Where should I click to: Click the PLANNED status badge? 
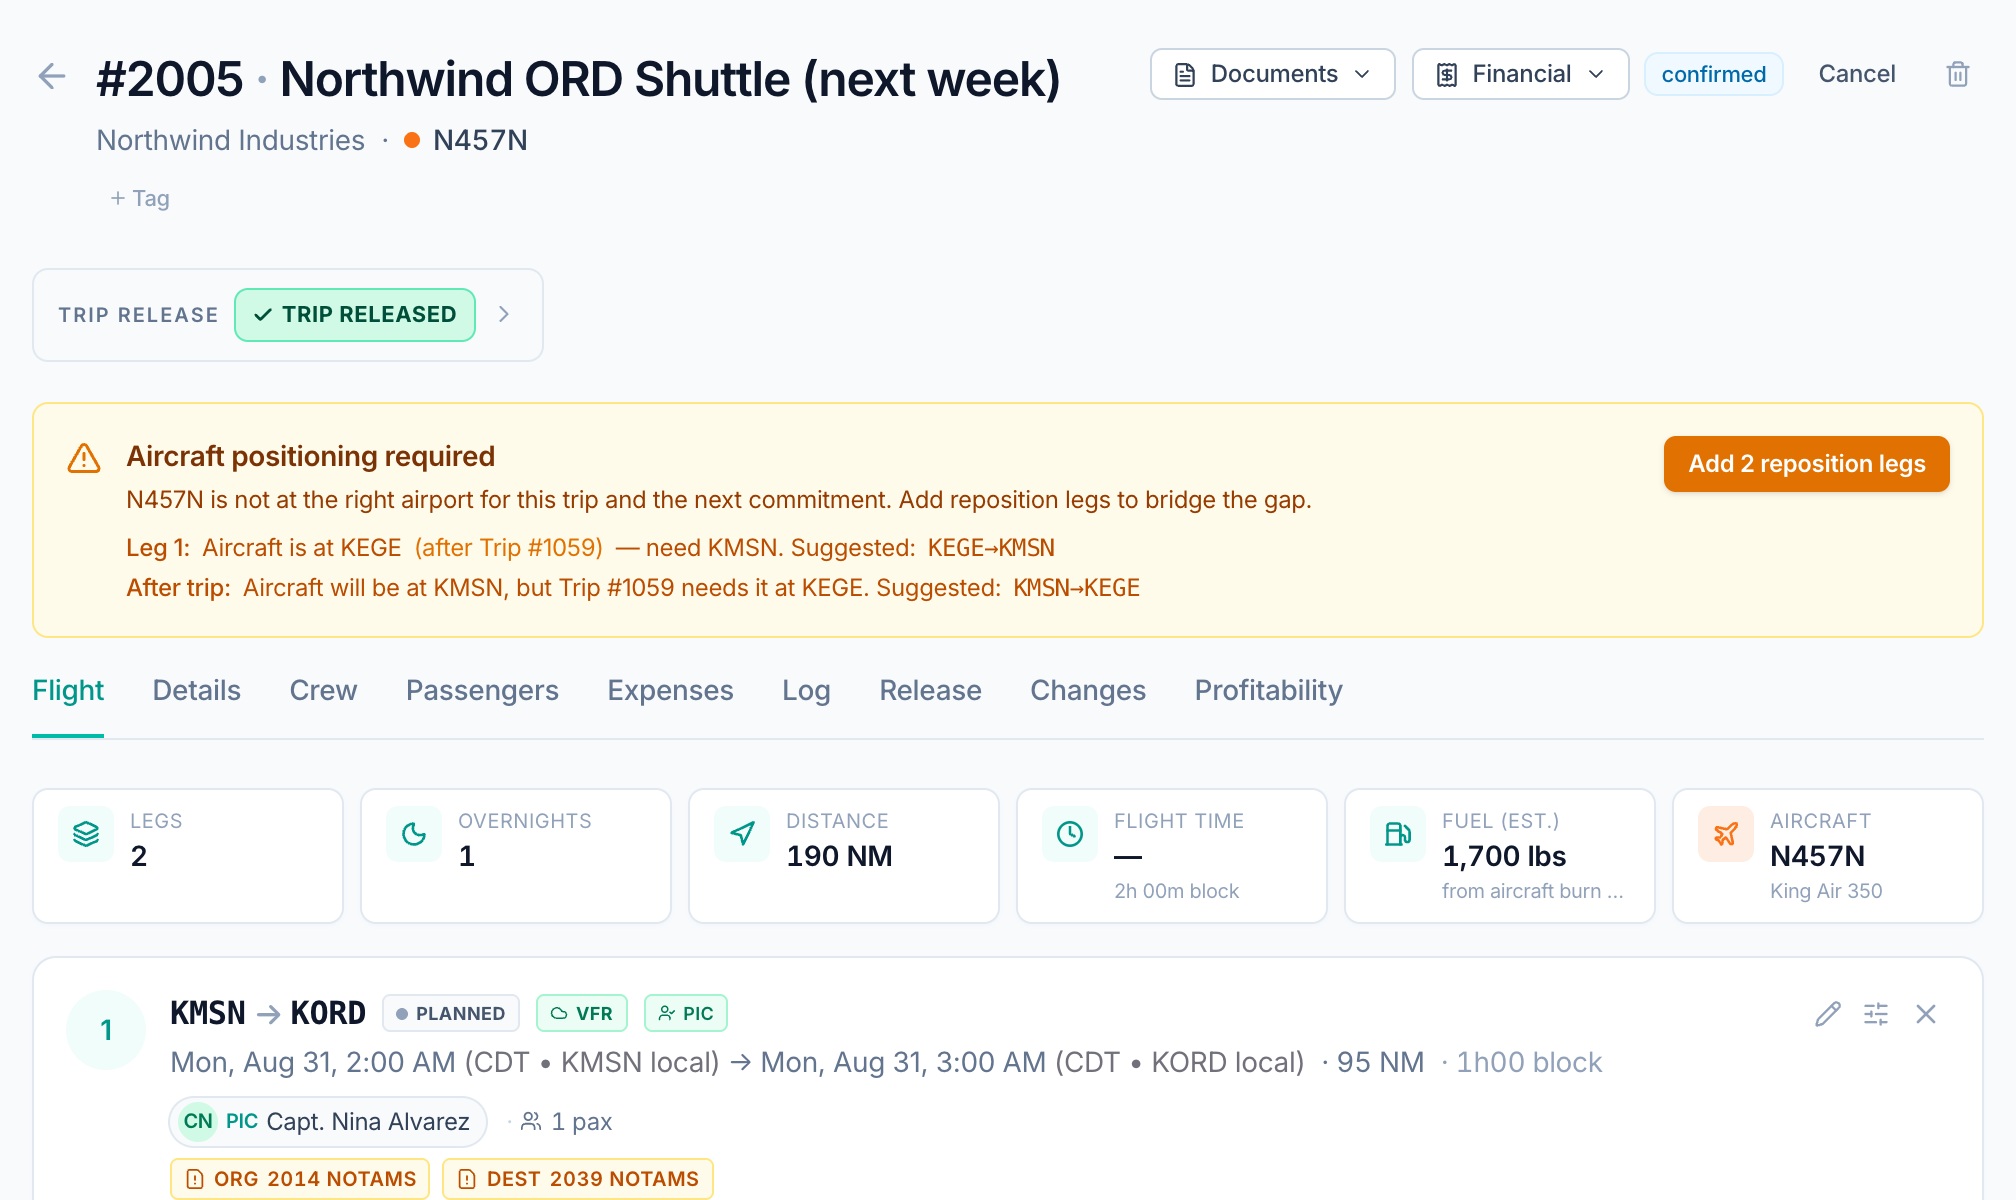coord(451,1013)
